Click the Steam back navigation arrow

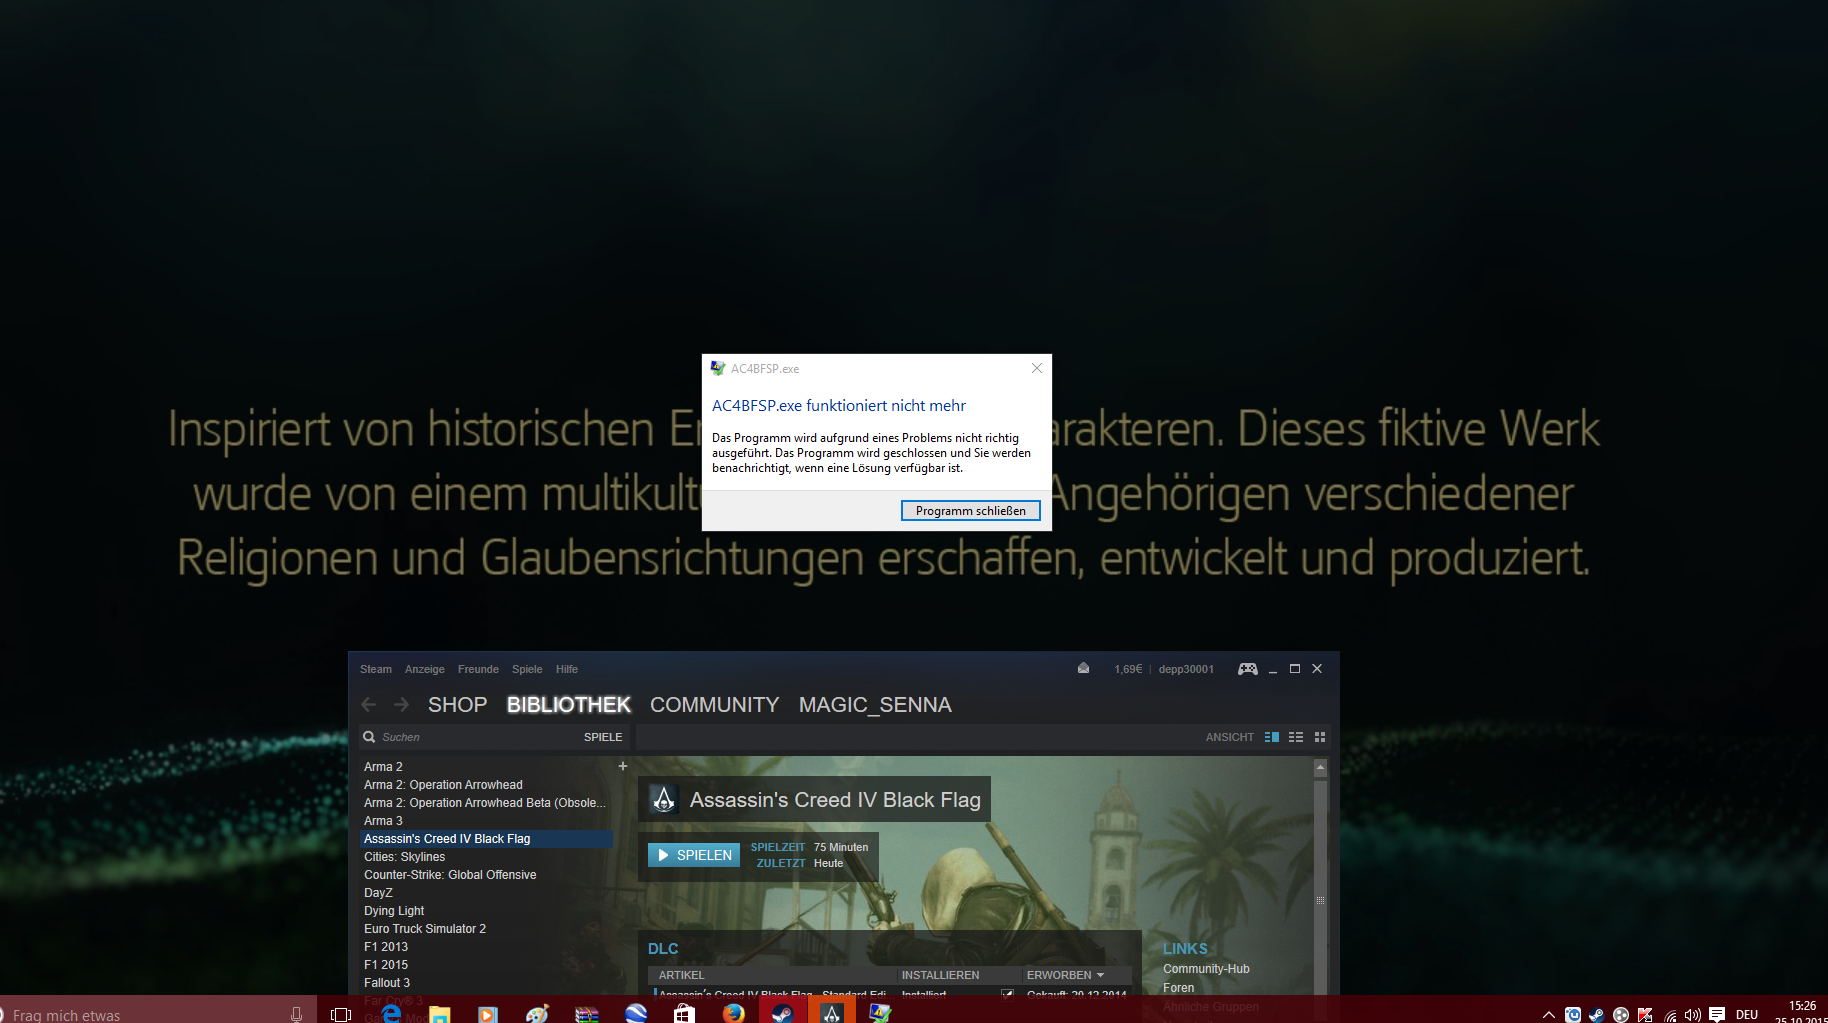coord(369,705)
